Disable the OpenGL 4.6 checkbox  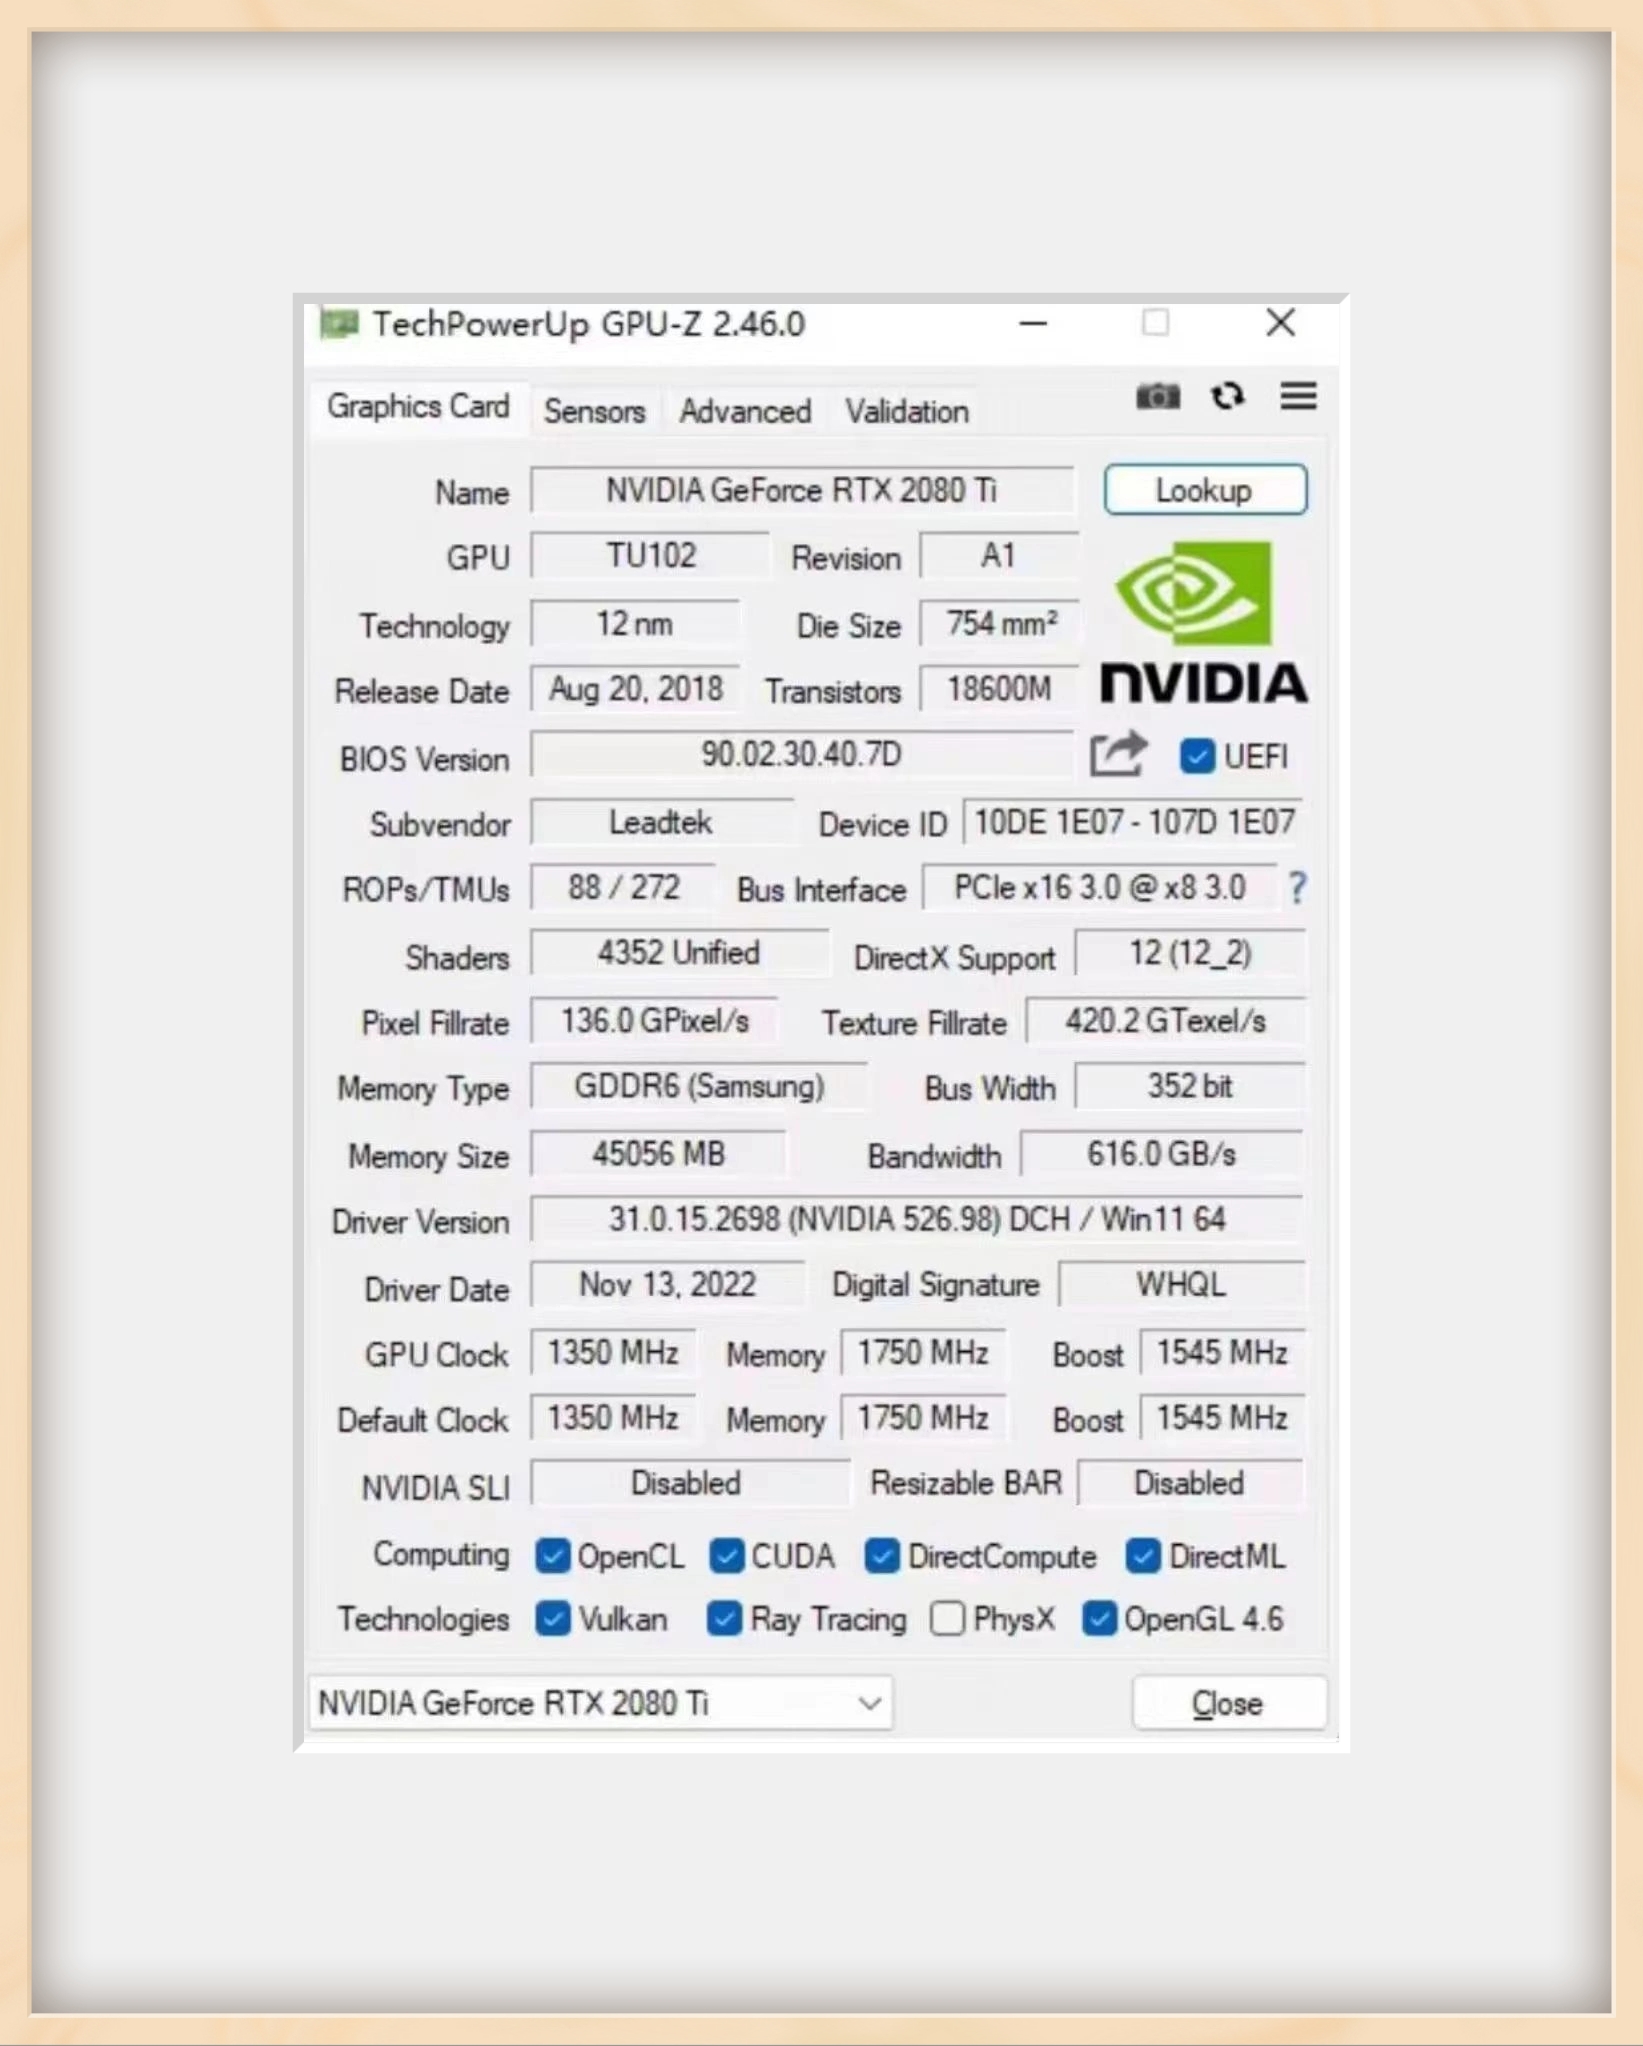pyautogui.click(x=1100, y=1619)
